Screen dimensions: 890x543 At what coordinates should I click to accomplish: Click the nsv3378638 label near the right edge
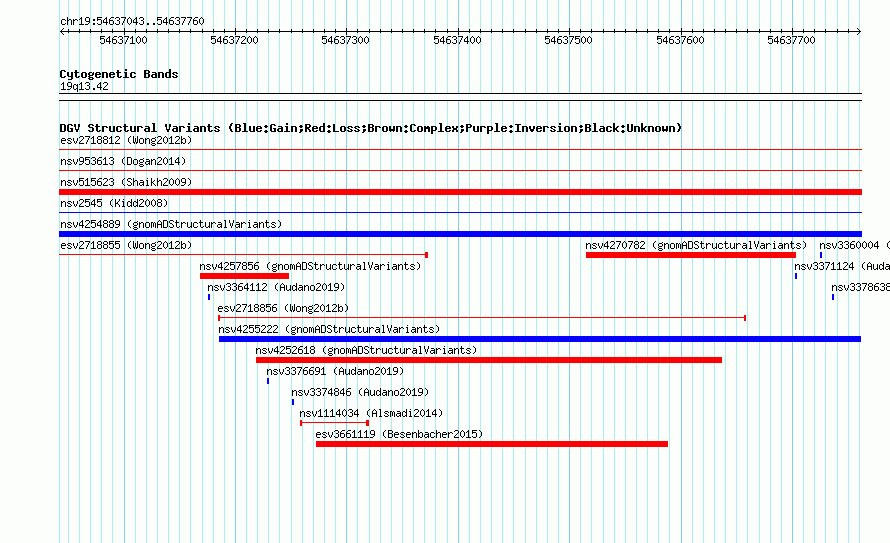[x=860, y=287]
